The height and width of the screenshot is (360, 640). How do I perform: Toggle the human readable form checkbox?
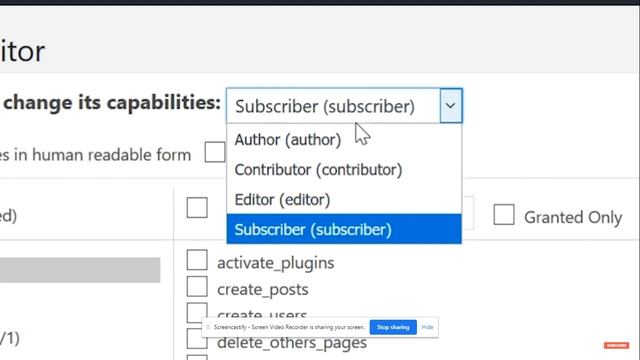click(x=215, y=152)
